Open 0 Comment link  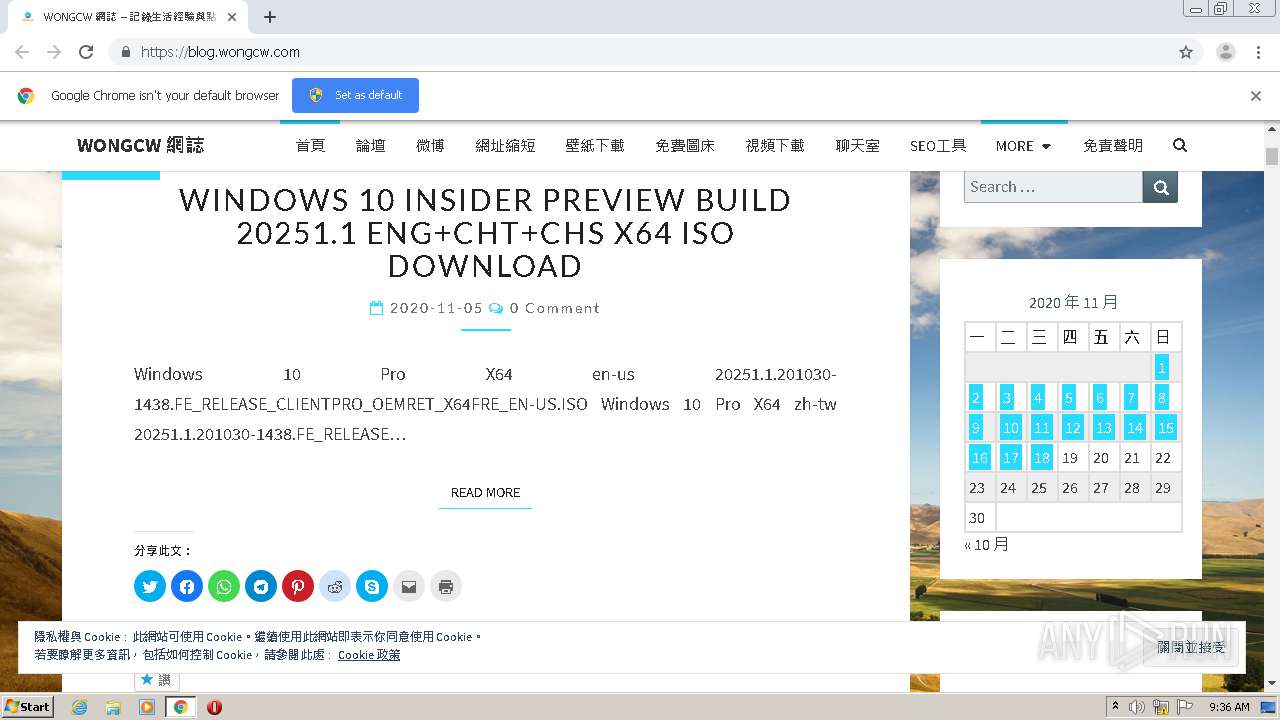(x=555, y=308)
